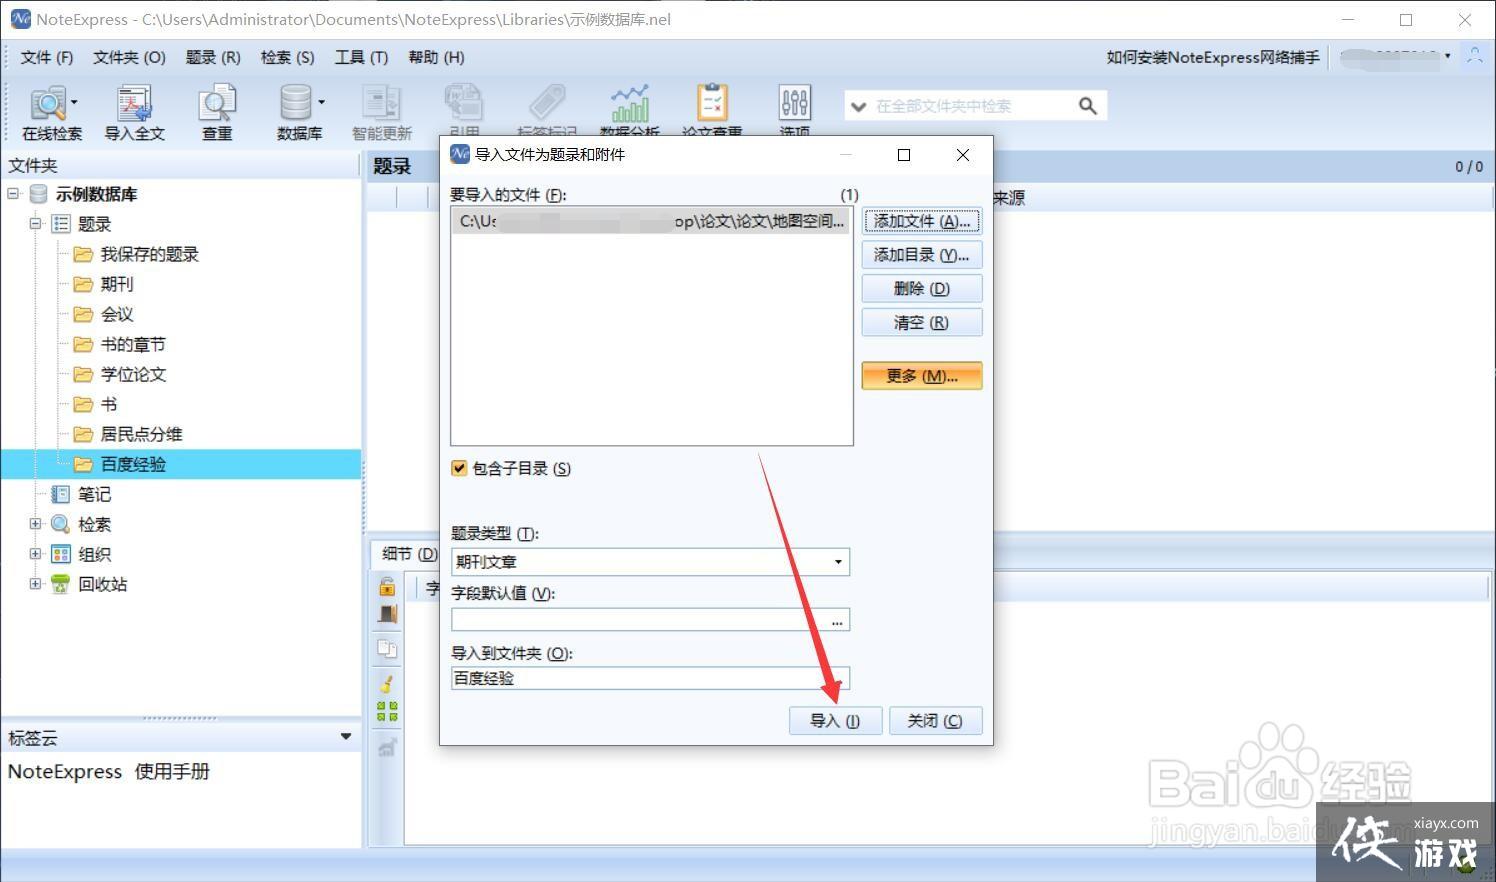Click the 来源 column header
1496x882 pixels.
coord(1009,198)
